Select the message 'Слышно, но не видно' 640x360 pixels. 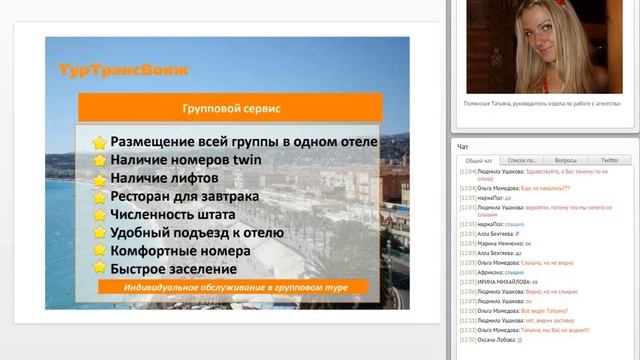[516, 263]
